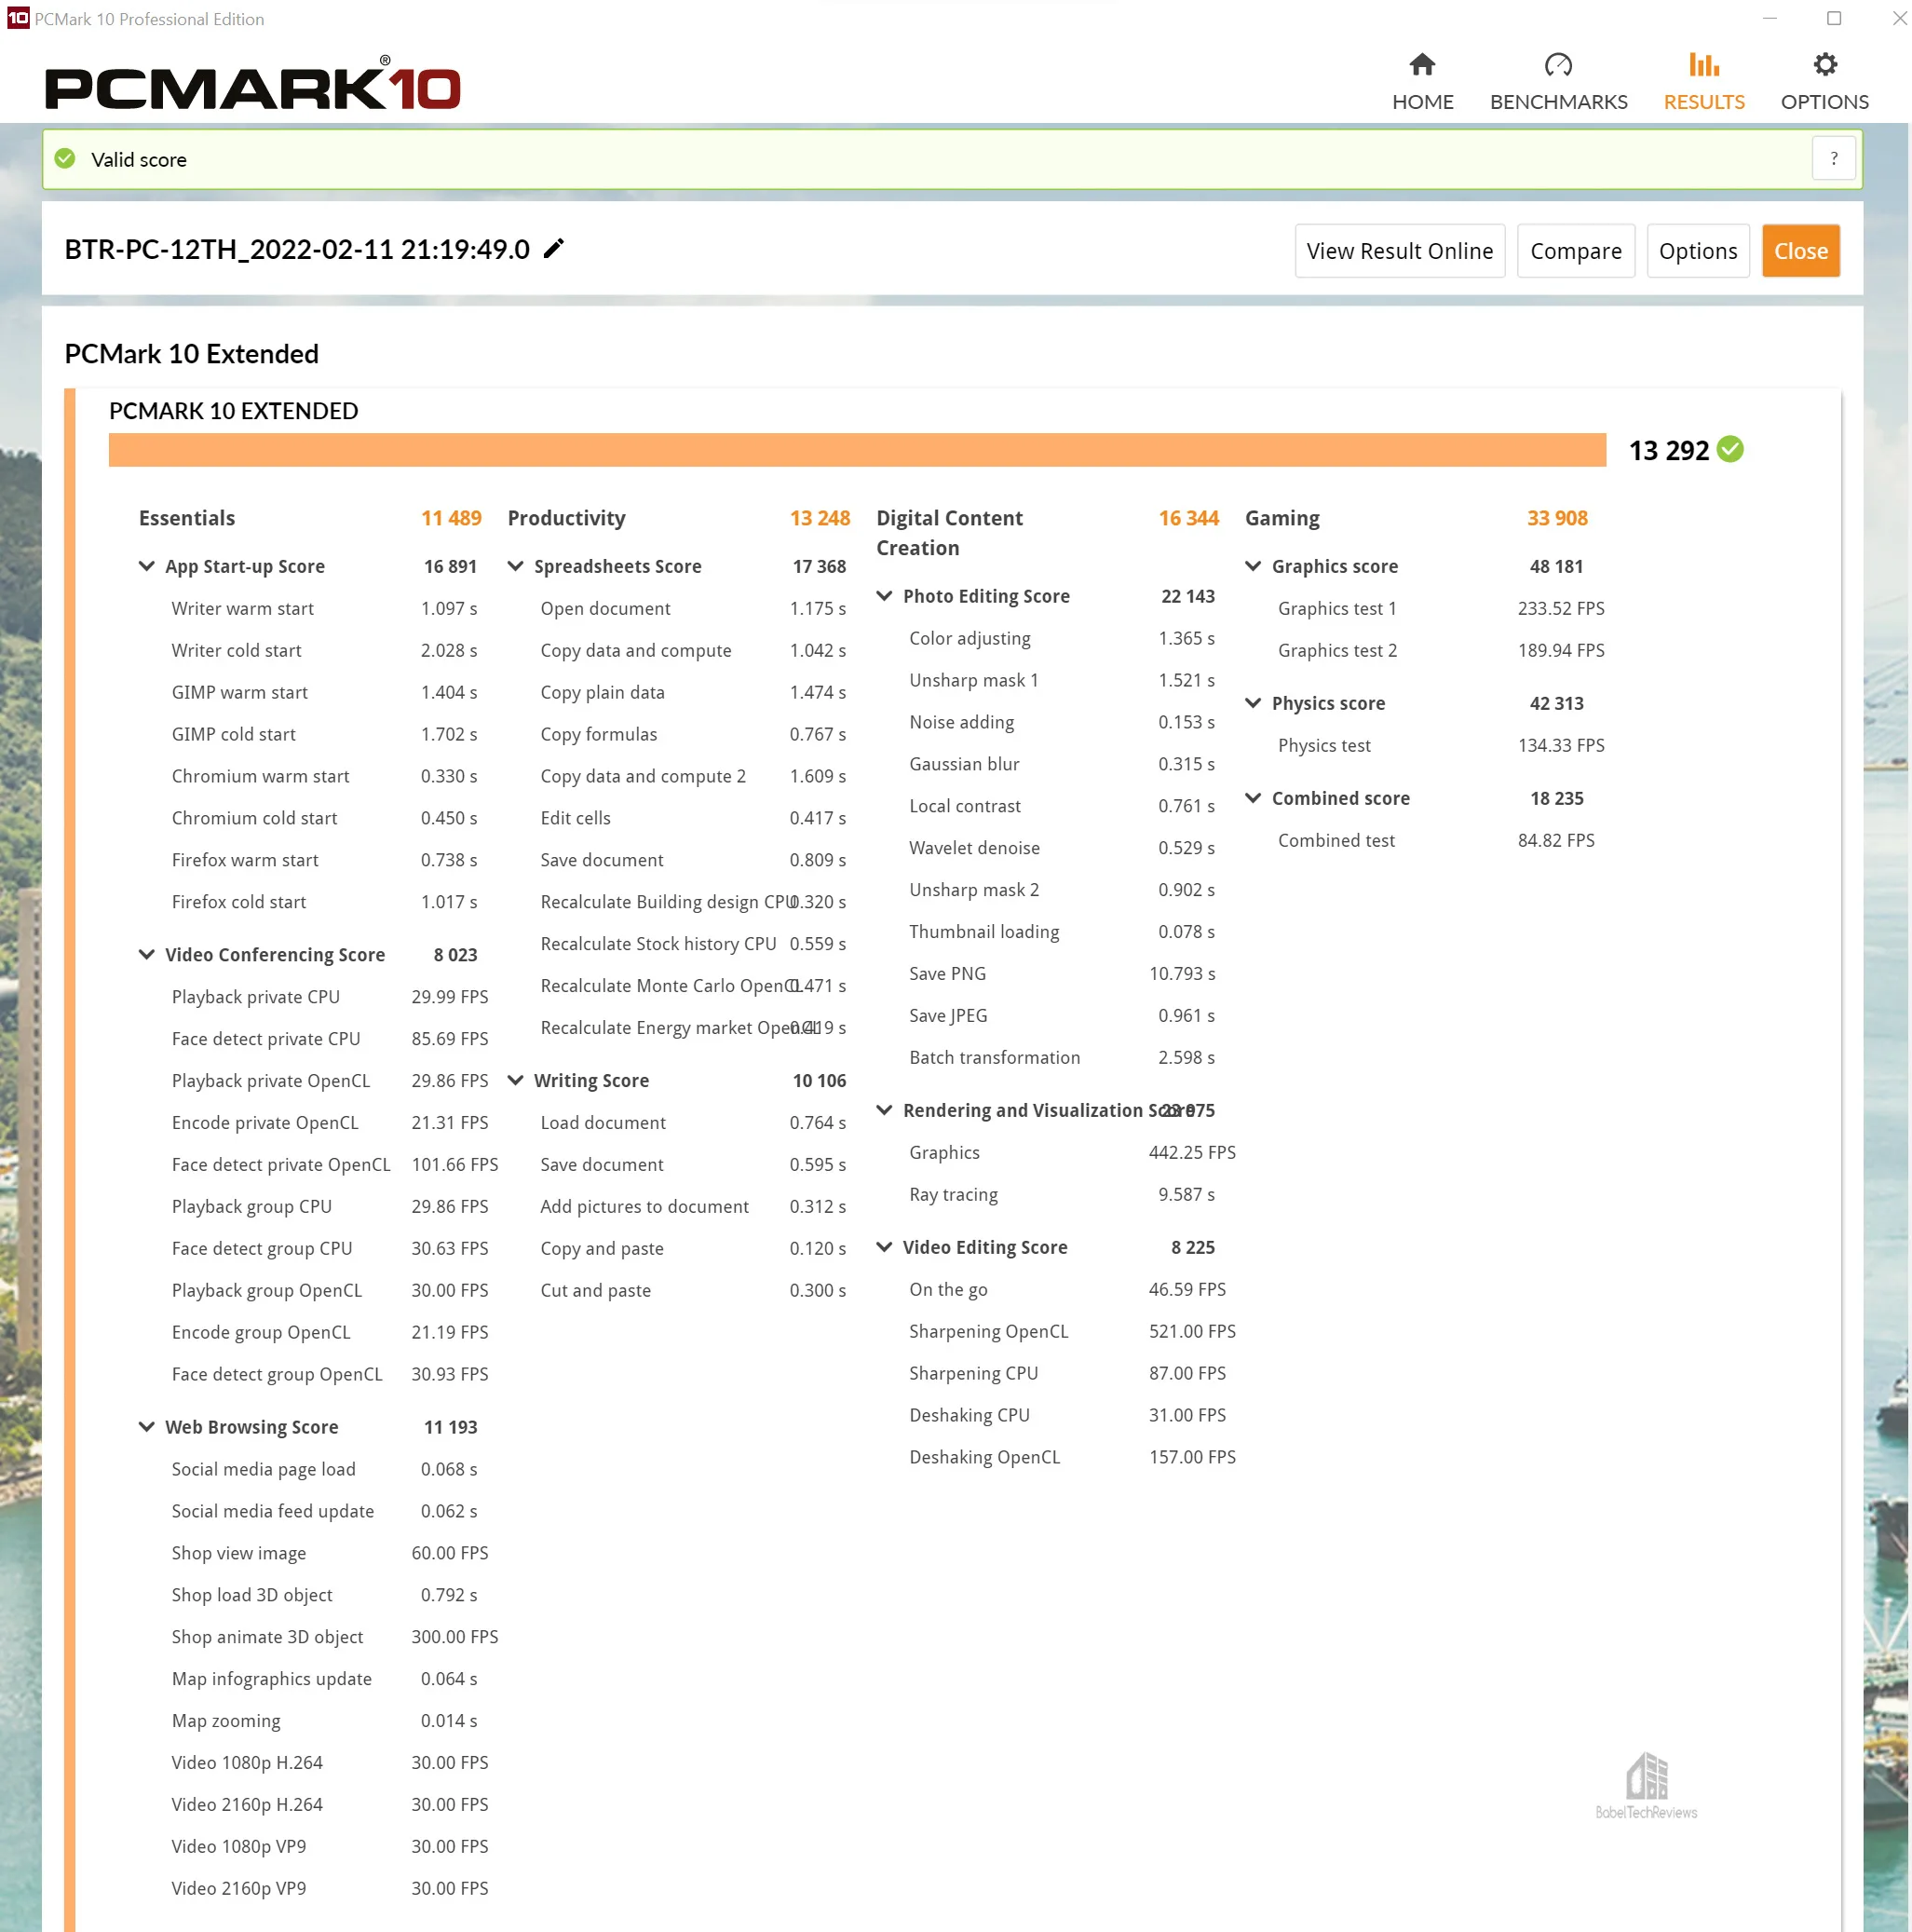Viewport: 1912px width, 1932px height.
Task: Open the Valid score help question mark
Action: point(1833,159)
